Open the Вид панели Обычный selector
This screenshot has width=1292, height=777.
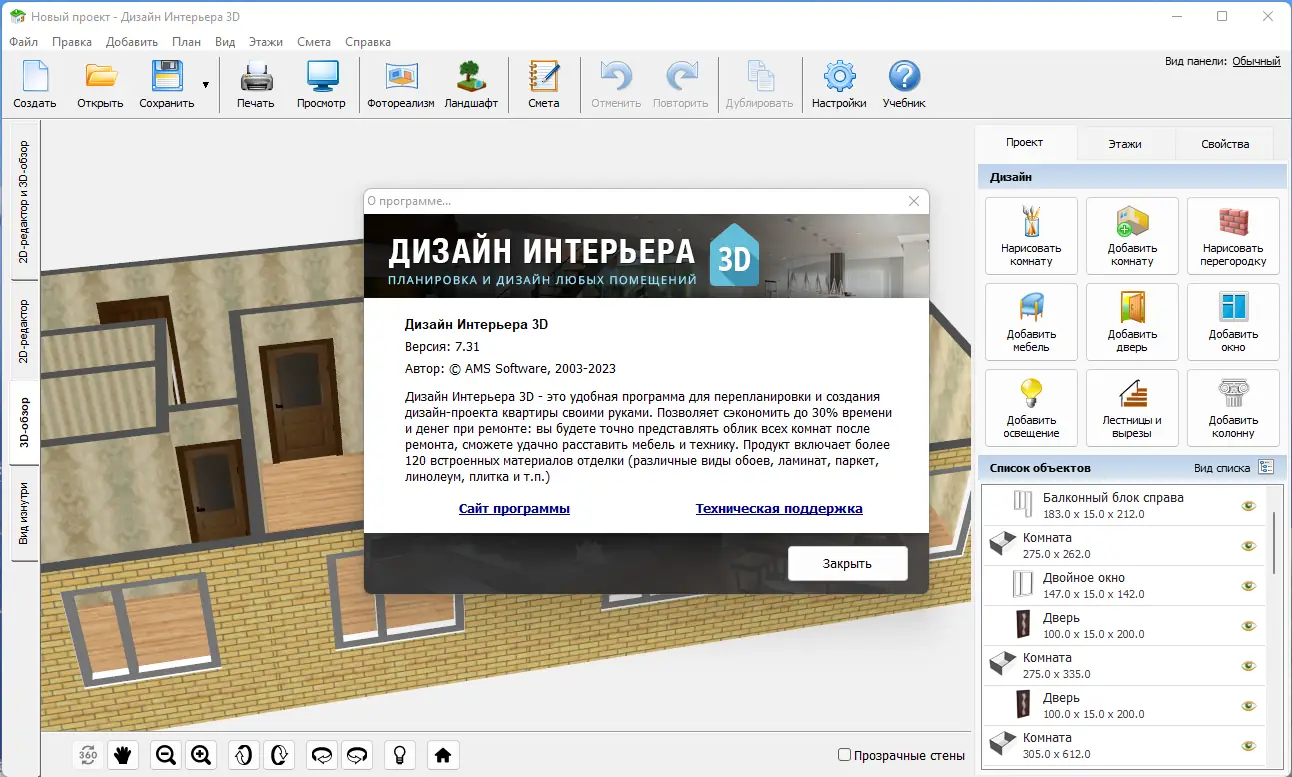[x=1256, y=61]
